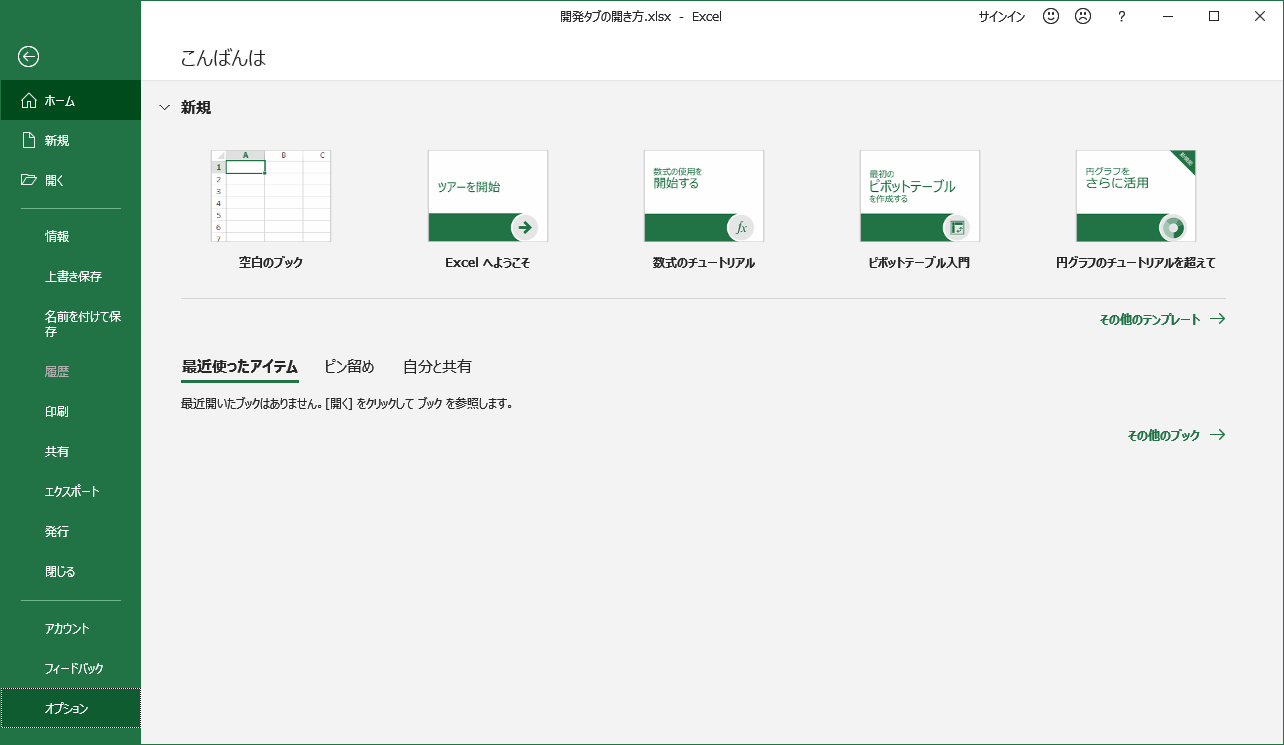Click the smiley face feedback icon
Screen dimensions: 1284x745
pos(1050,16)
